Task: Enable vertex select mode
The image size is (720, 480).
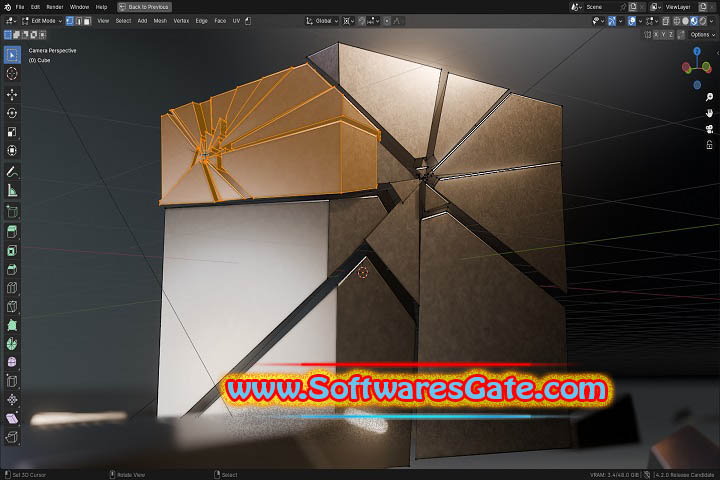Action: [x=70, y=21]
